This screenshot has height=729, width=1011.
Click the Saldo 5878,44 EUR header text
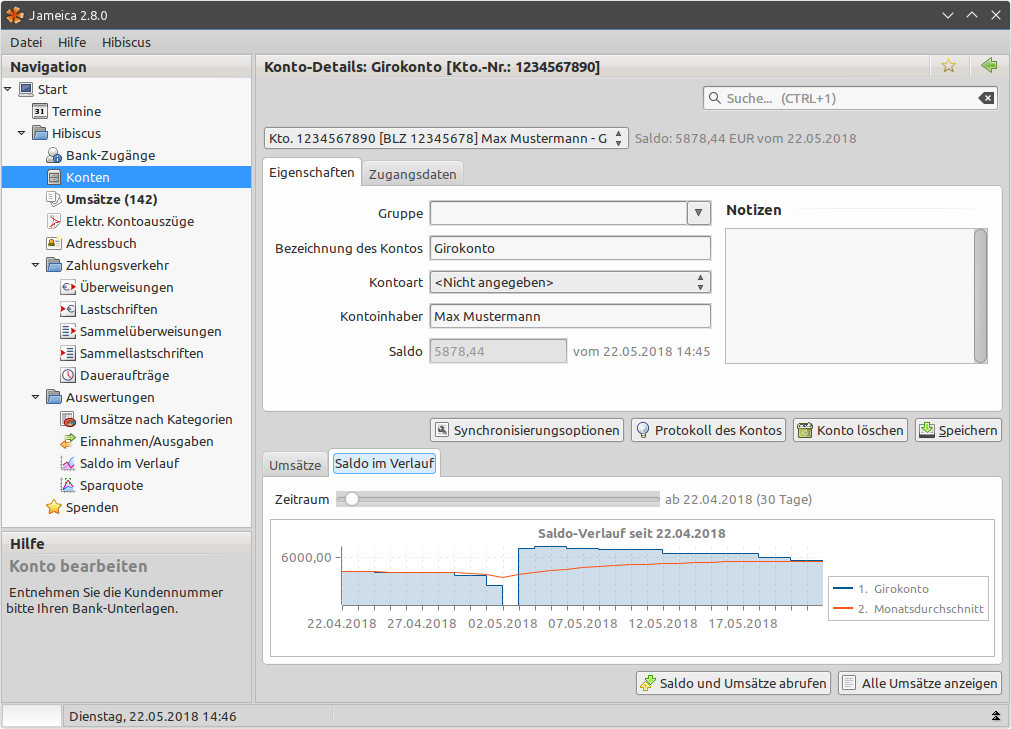pyautogui.click(x=745, y=138)
